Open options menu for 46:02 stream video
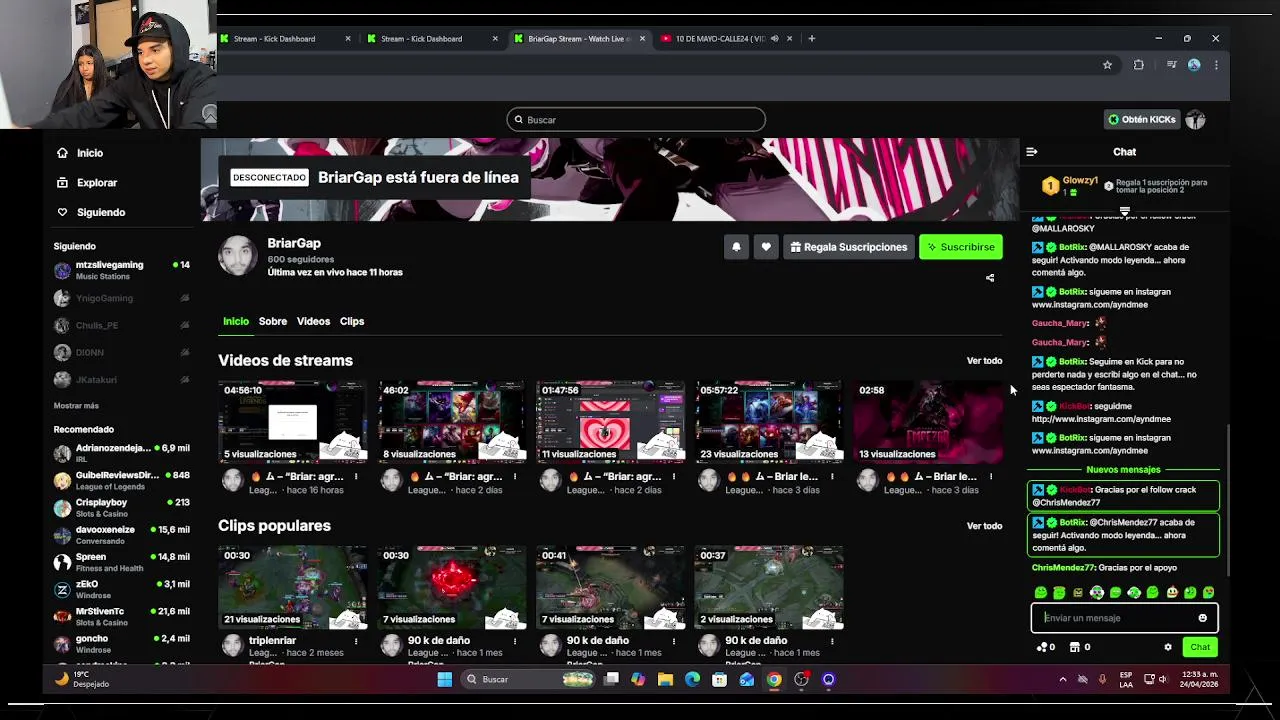Image resolution: width=1280 pixels, height=720 pixels. point(515,477)
